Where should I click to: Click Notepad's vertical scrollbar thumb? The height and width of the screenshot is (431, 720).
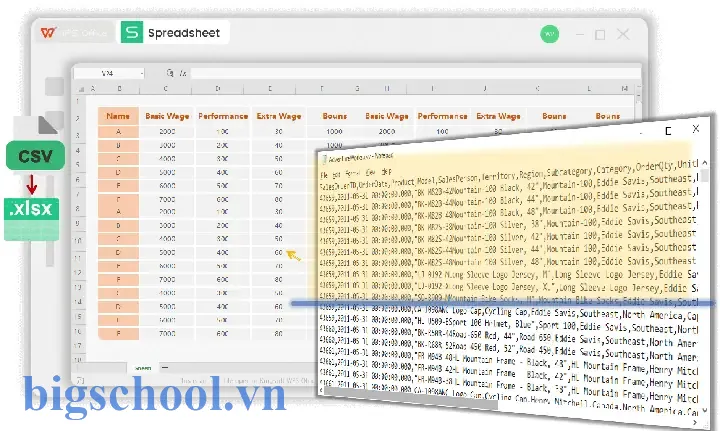705,175
